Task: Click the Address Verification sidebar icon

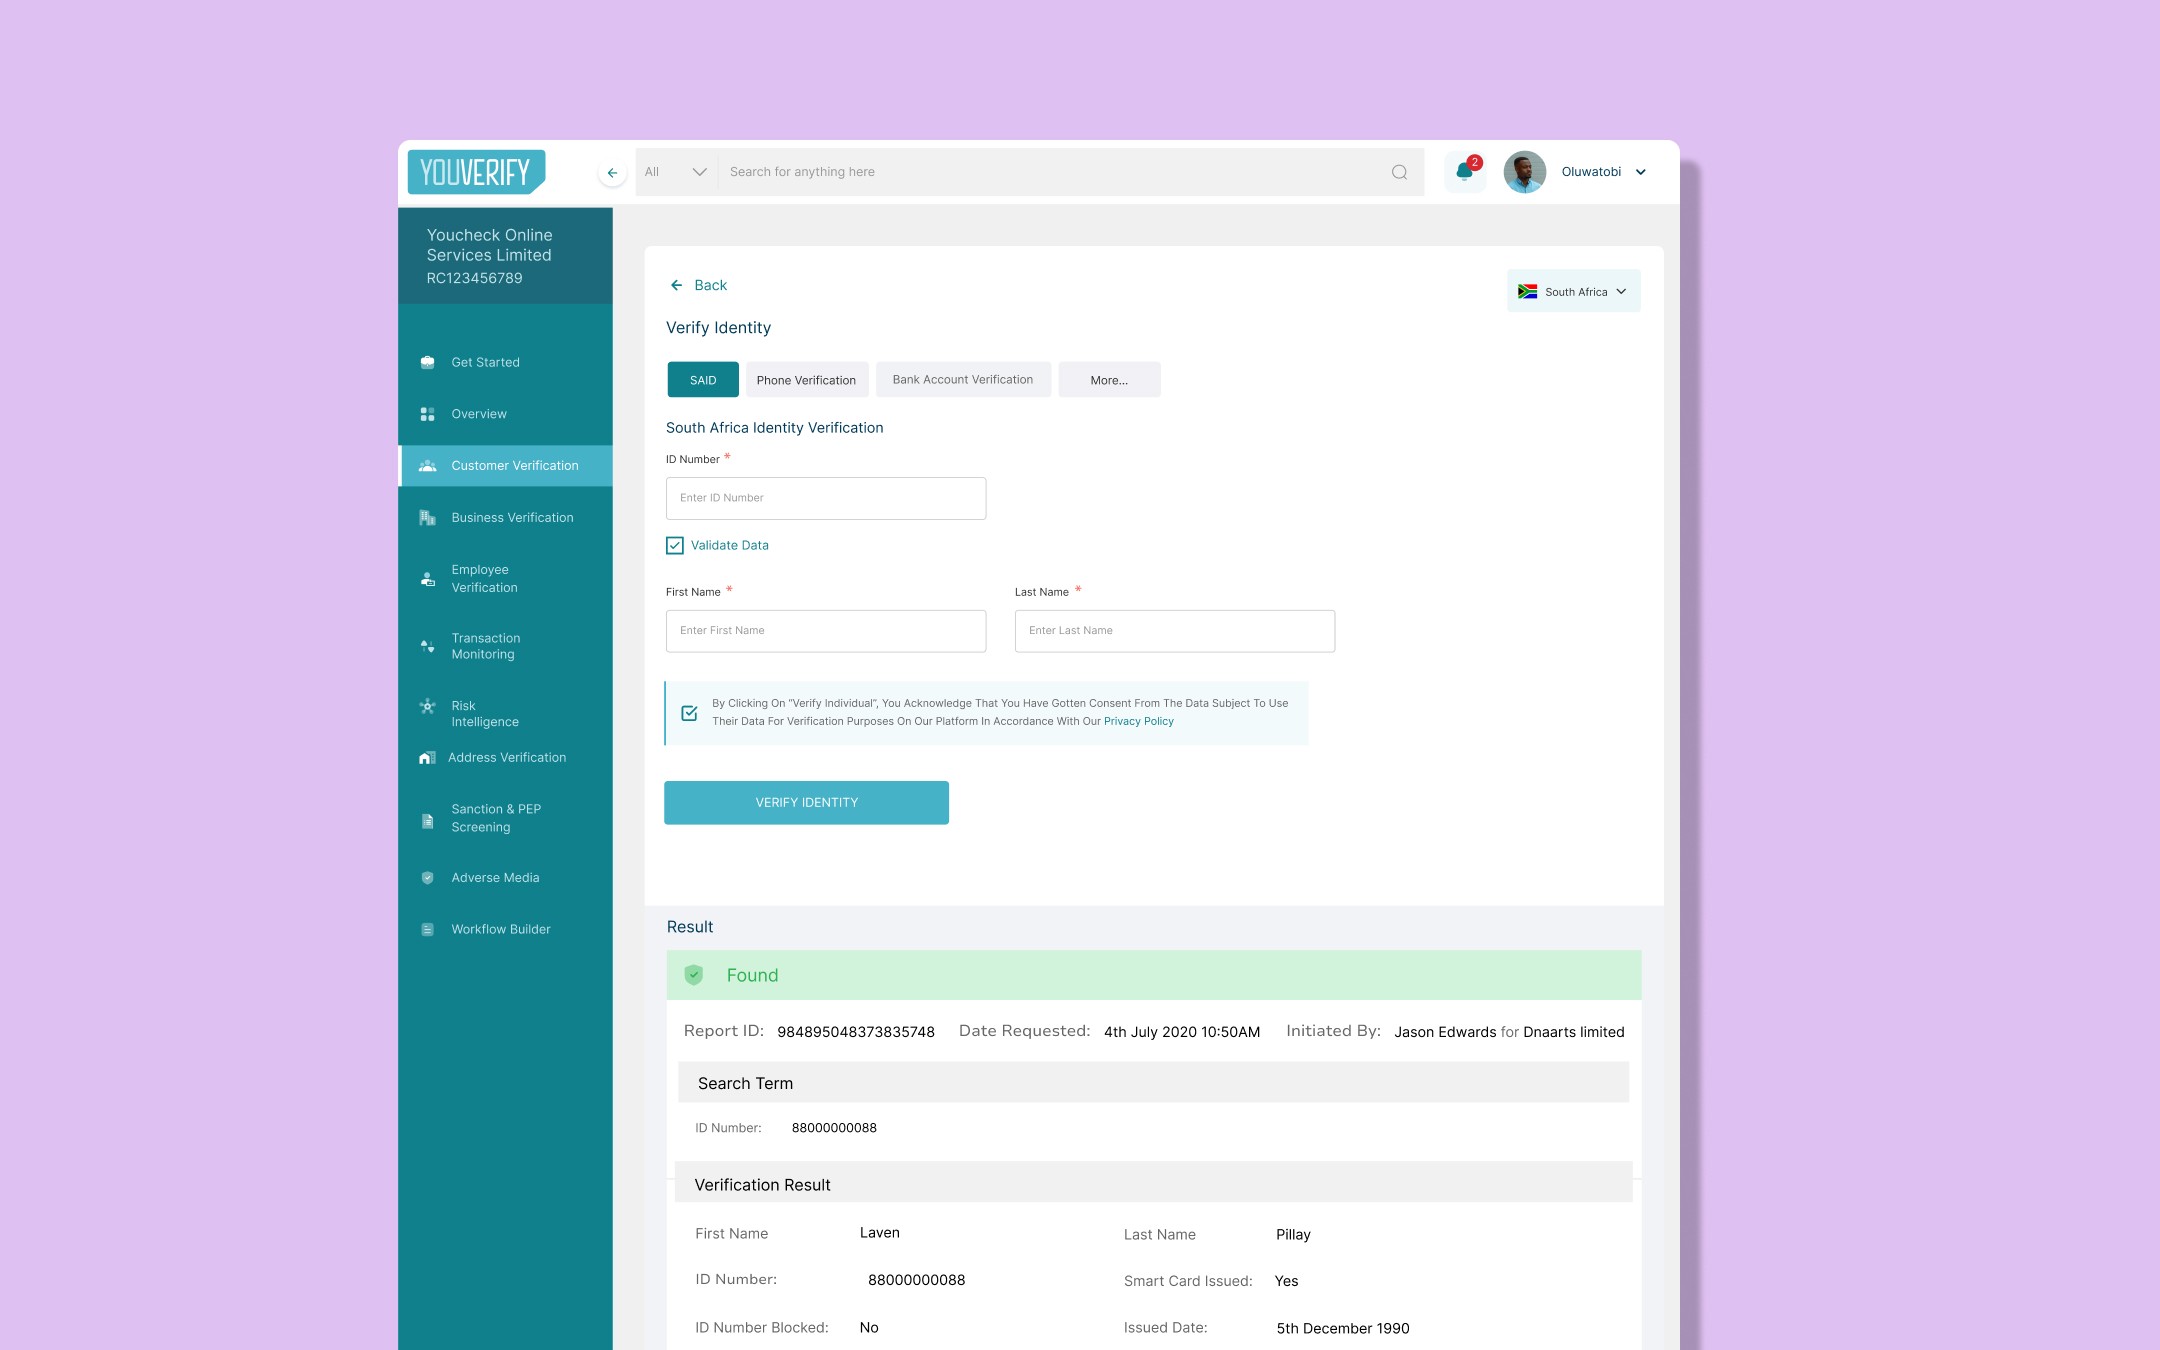Action: pyautogui.click(x=428, y=757)
